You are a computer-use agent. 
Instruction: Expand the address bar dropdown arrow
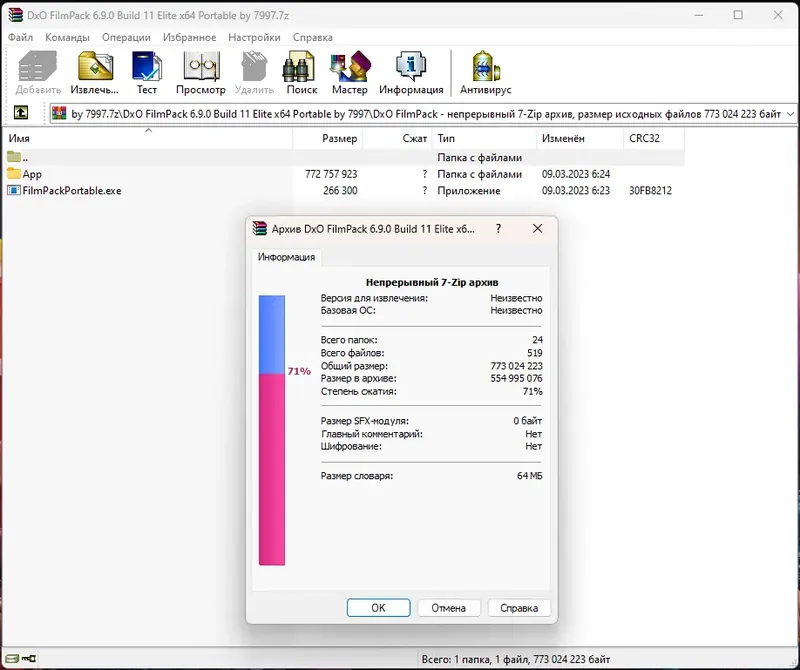[789, 114]
